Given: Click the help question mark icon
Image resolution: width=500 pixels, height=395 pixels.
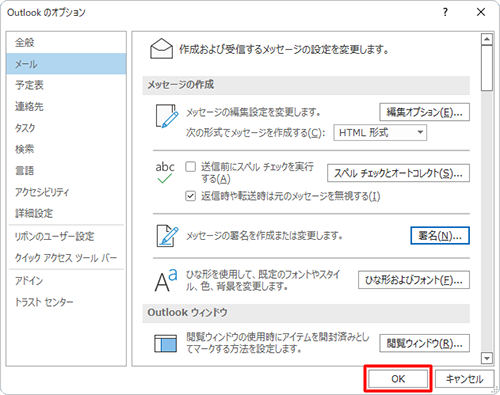Looking at the screenshot, I should pyautogui.click(x=445, y=12).
